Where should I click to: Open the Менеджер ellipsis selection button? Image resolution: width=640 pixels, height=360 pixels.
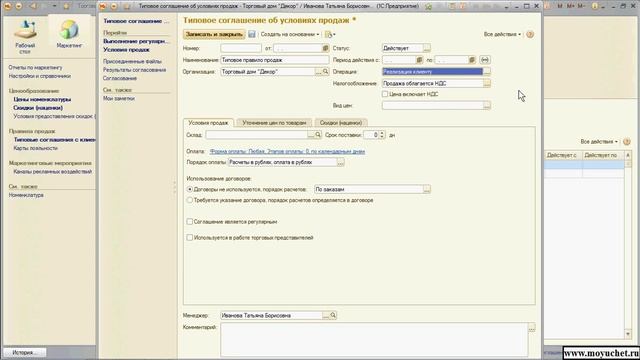(x=326, y=316)
